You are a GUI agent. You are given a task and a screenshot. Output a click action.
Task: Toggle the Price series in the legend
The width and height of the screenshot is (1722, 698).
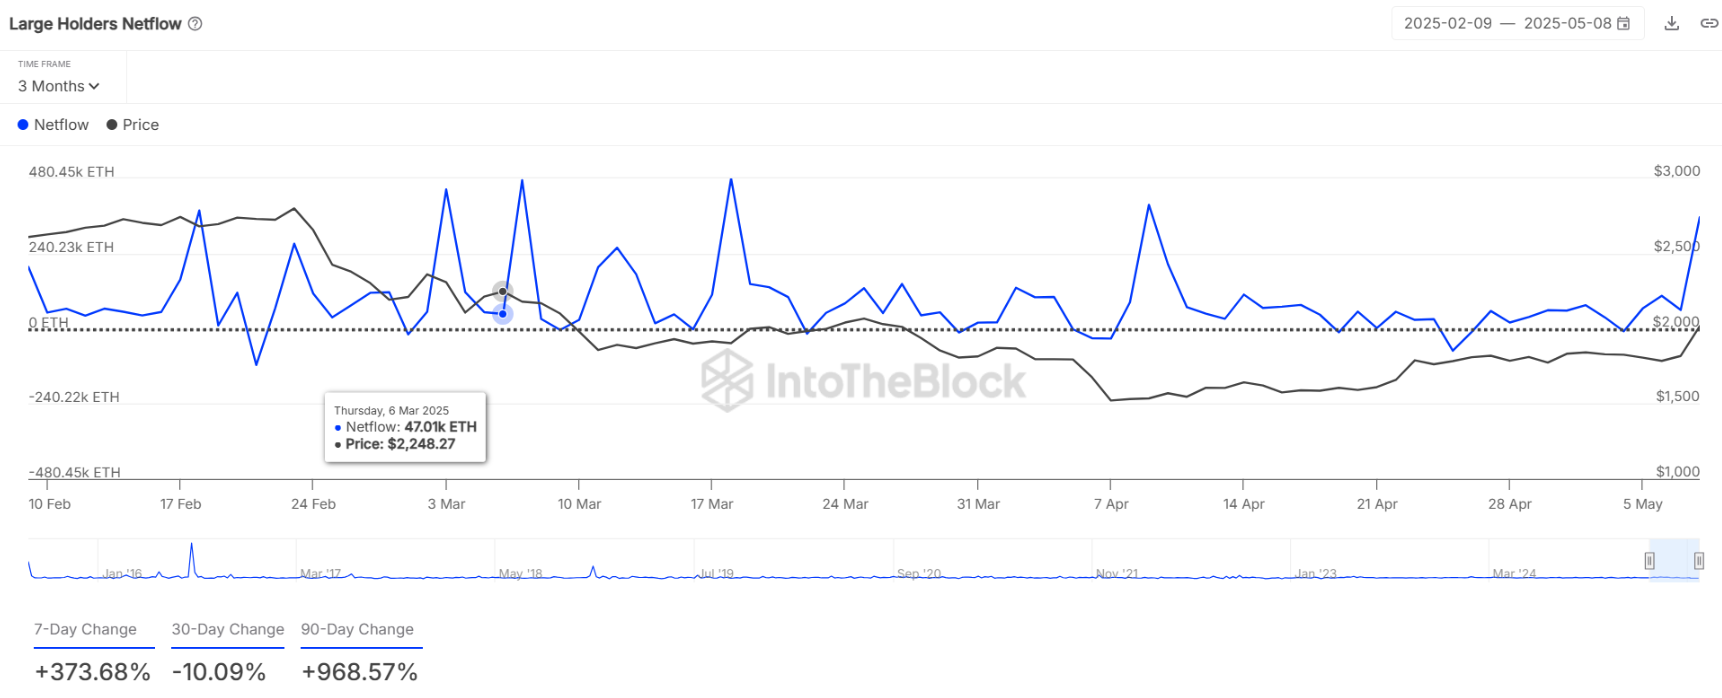point(133,125)
